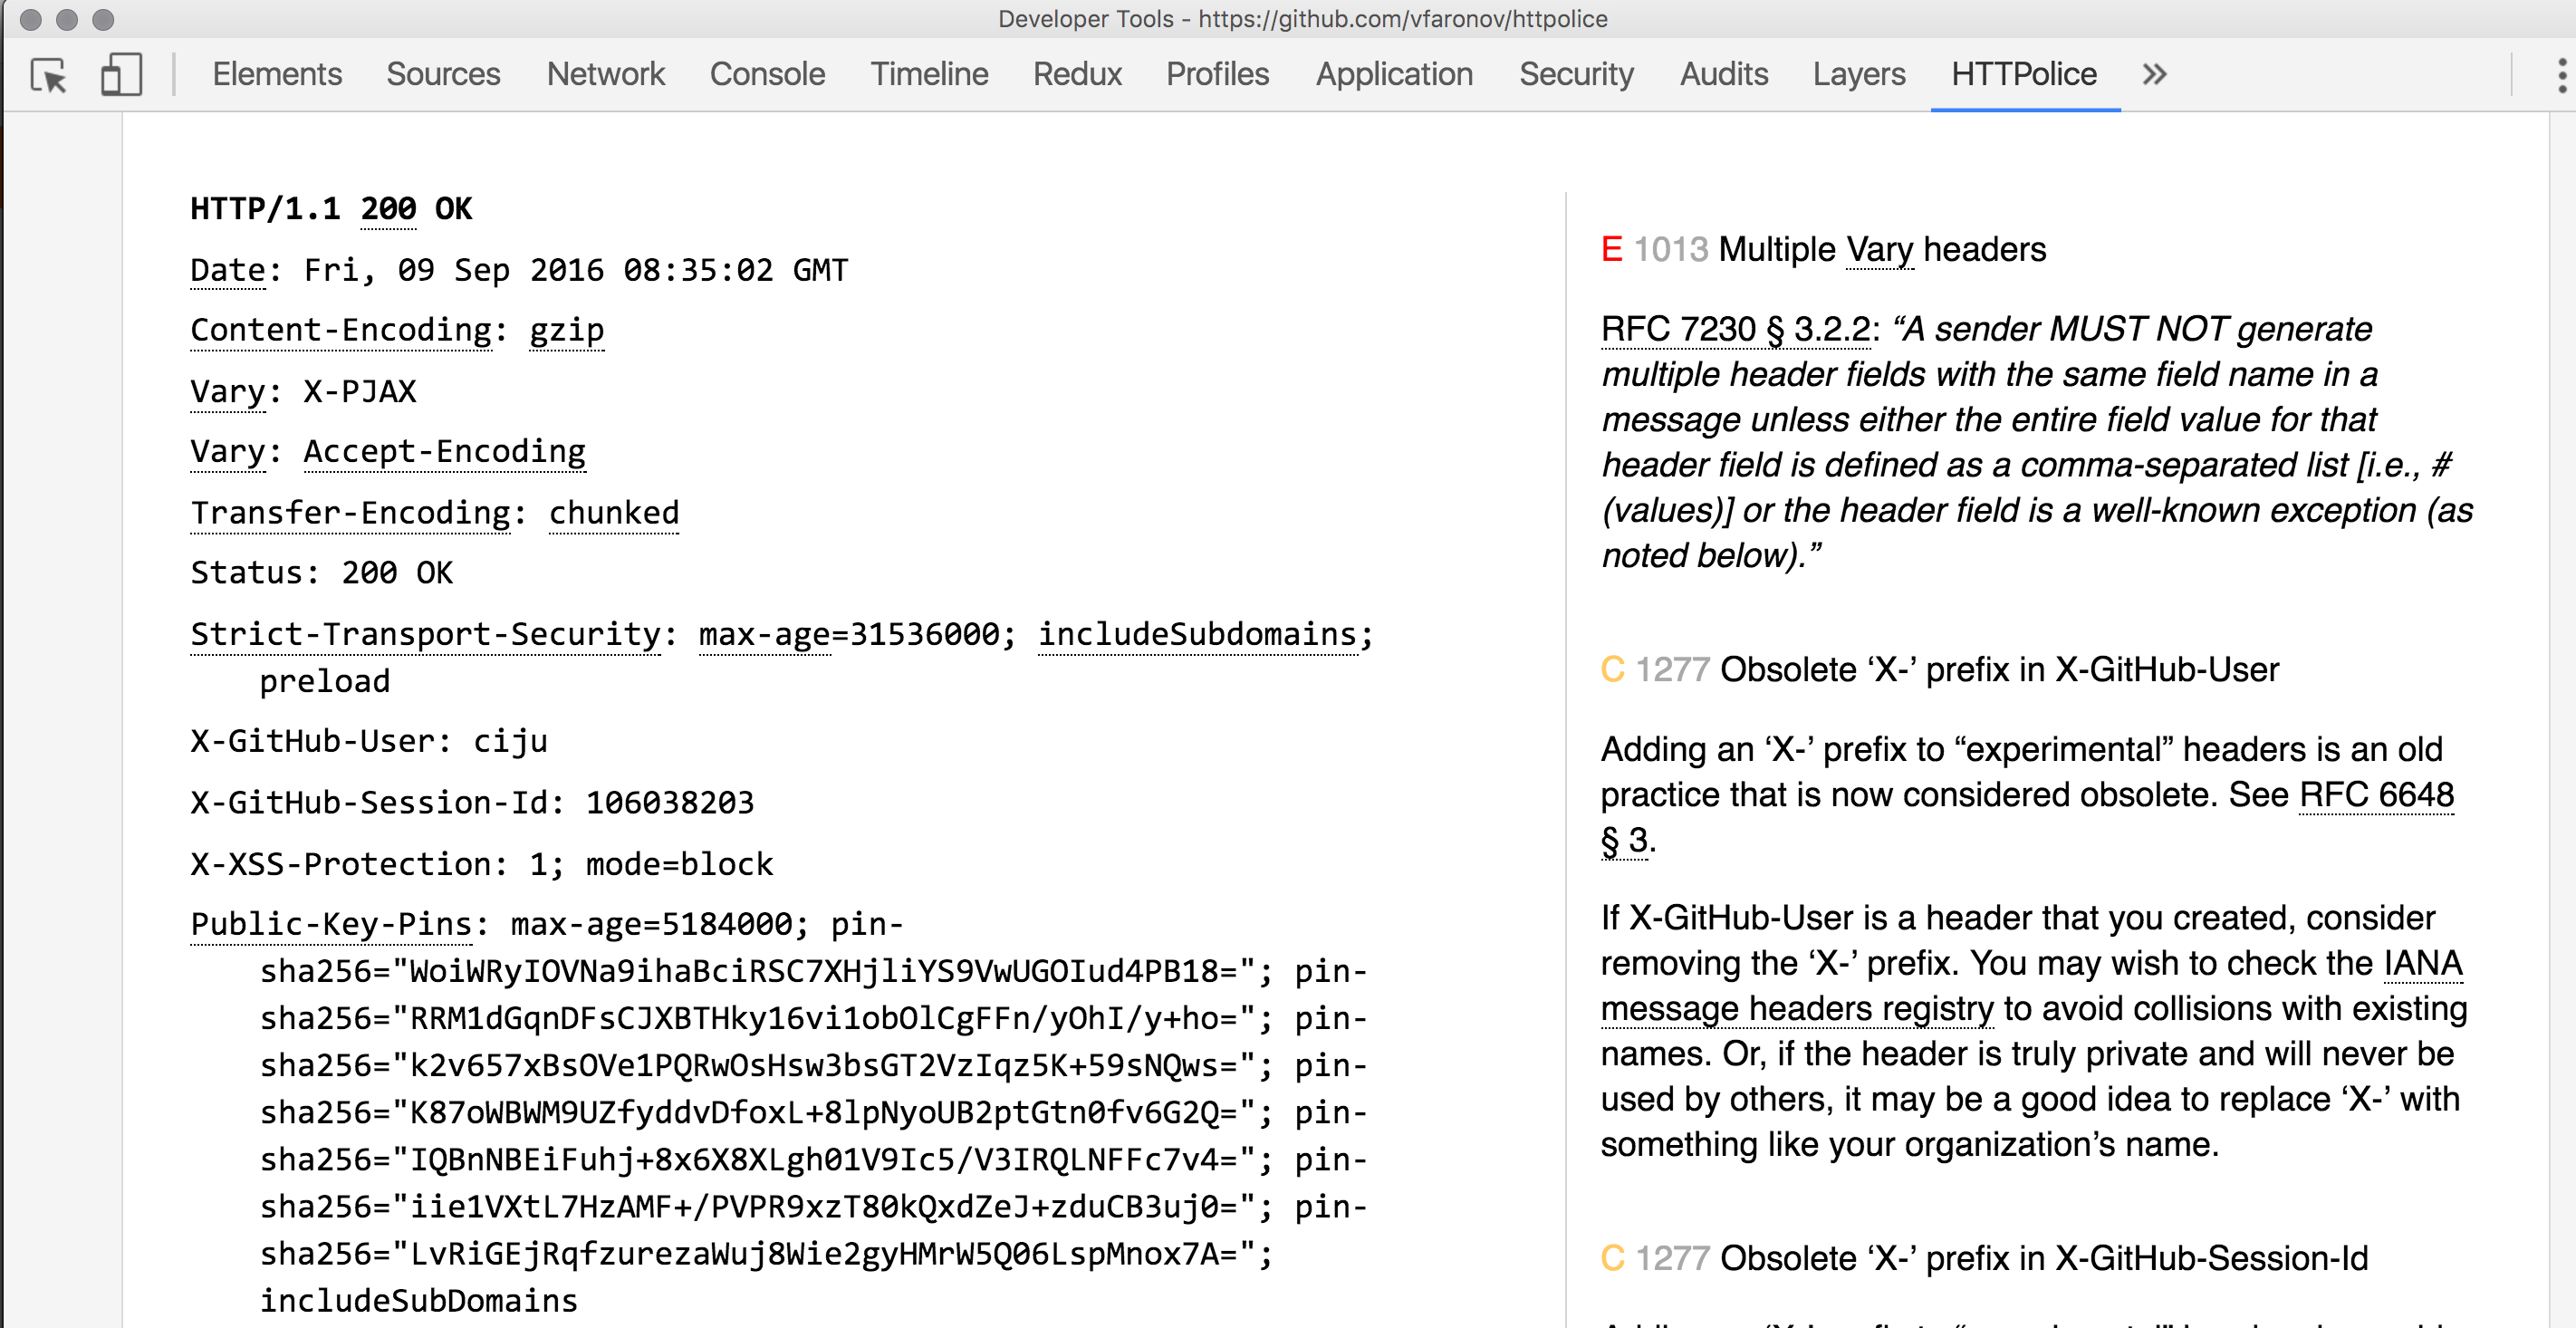Toggle the device toolbar icon
The height and width of the screenshot is (1328, 2576).
(x=121, y=75)
